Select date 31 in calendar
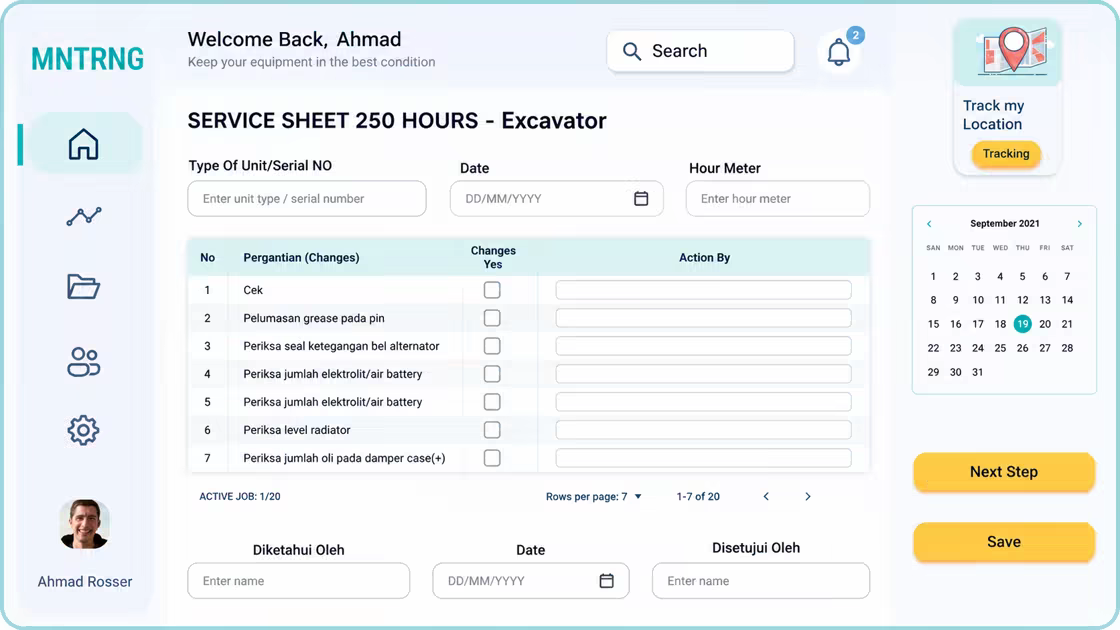Image resolution: width=1120 pixels, height=630 pixels. coord(977,372)
